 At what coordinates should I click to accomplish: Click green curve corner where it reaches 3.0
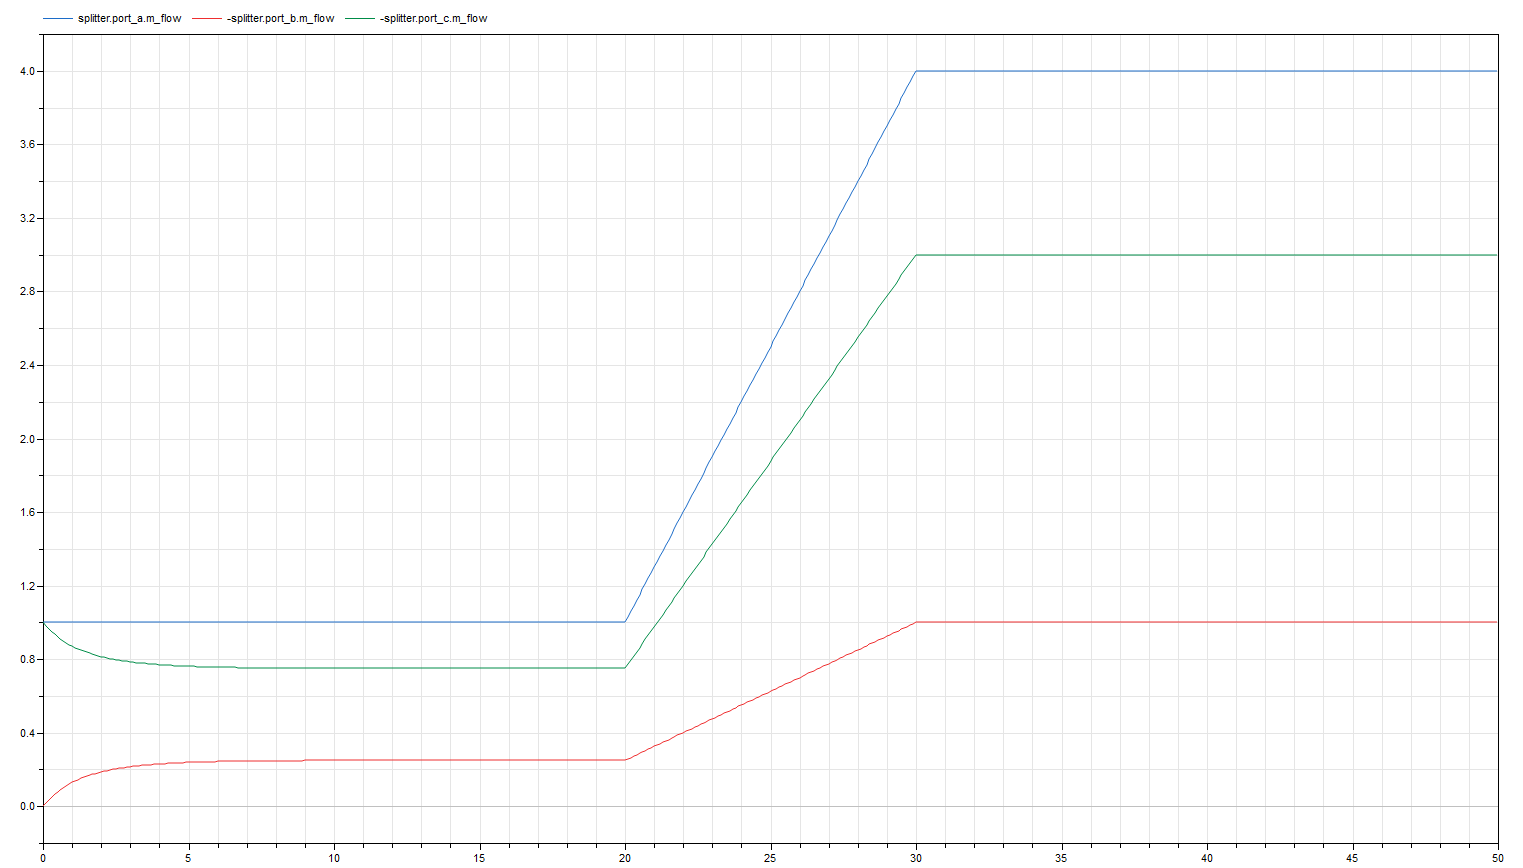(916, 255)
